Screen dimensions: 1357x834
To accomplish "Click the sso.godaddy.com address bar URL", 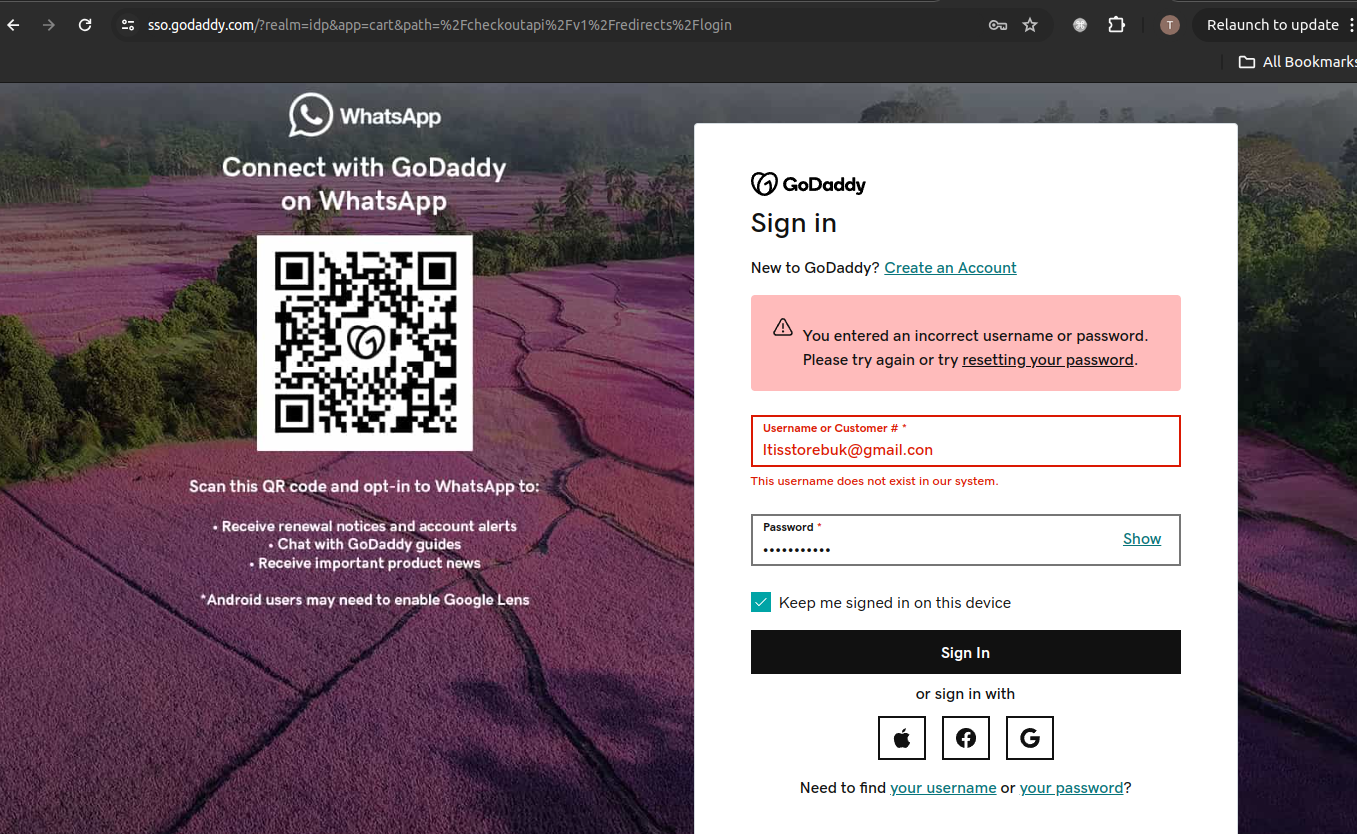I will point(440,25).
